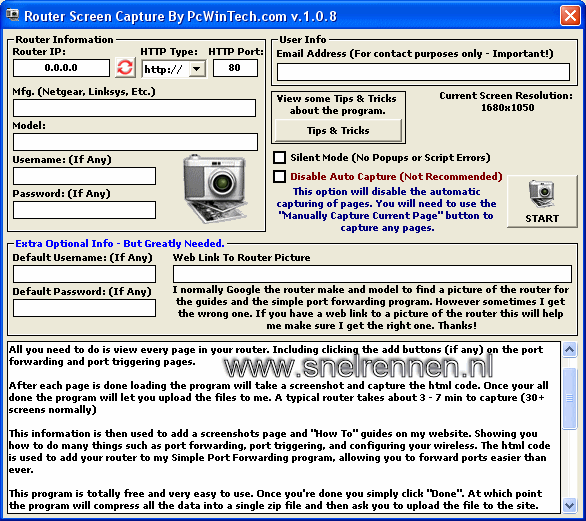Click the large camera picture in Router Information
The height and width of the screenshot is (521, 586).
coord(216,189)
